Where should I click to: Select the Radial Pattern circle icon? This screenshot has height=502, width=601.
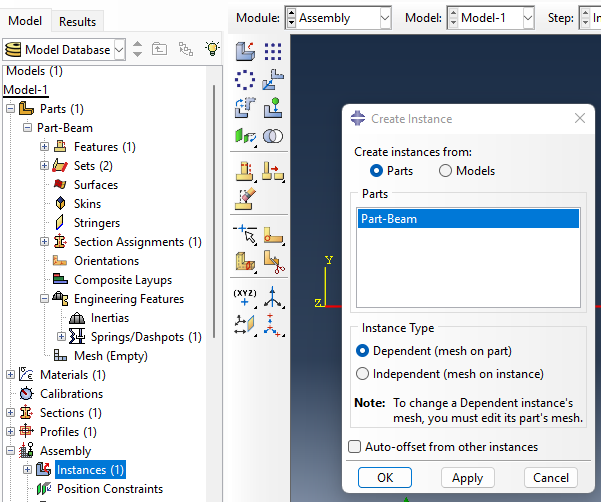(x=245, y=80)
